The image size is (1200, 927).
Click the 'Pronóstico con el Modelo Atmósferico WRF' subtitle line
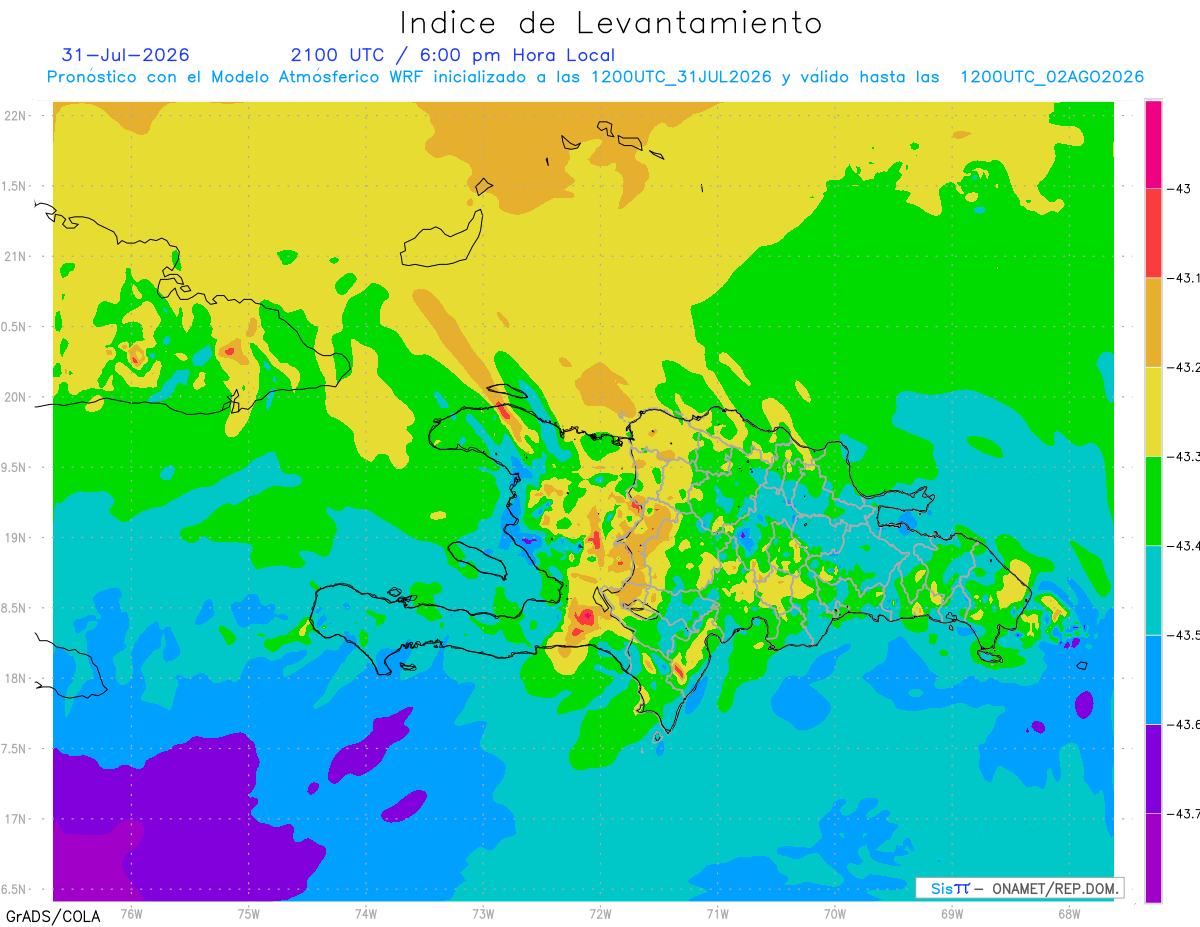click(x=595, y=77)
